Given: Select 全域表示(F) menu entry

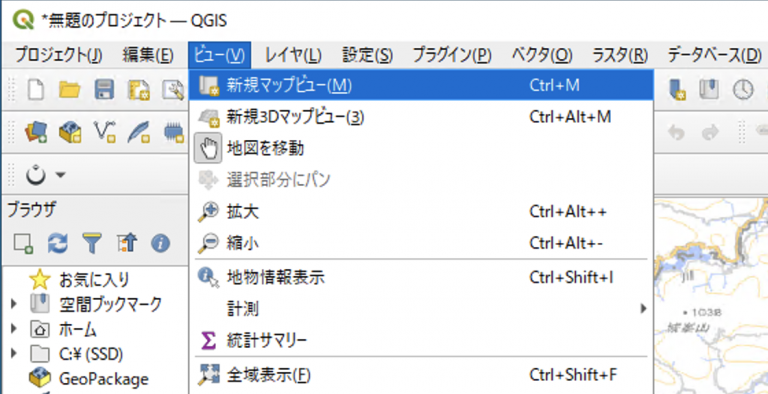Looking at the screenshot, I should [x=421, y=375].
